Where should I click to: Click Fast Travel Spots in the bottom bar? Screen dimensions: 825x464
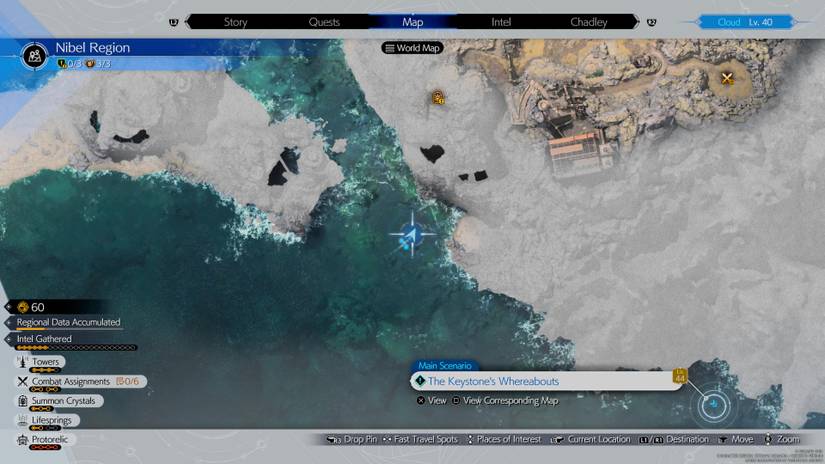pos(422,439)
